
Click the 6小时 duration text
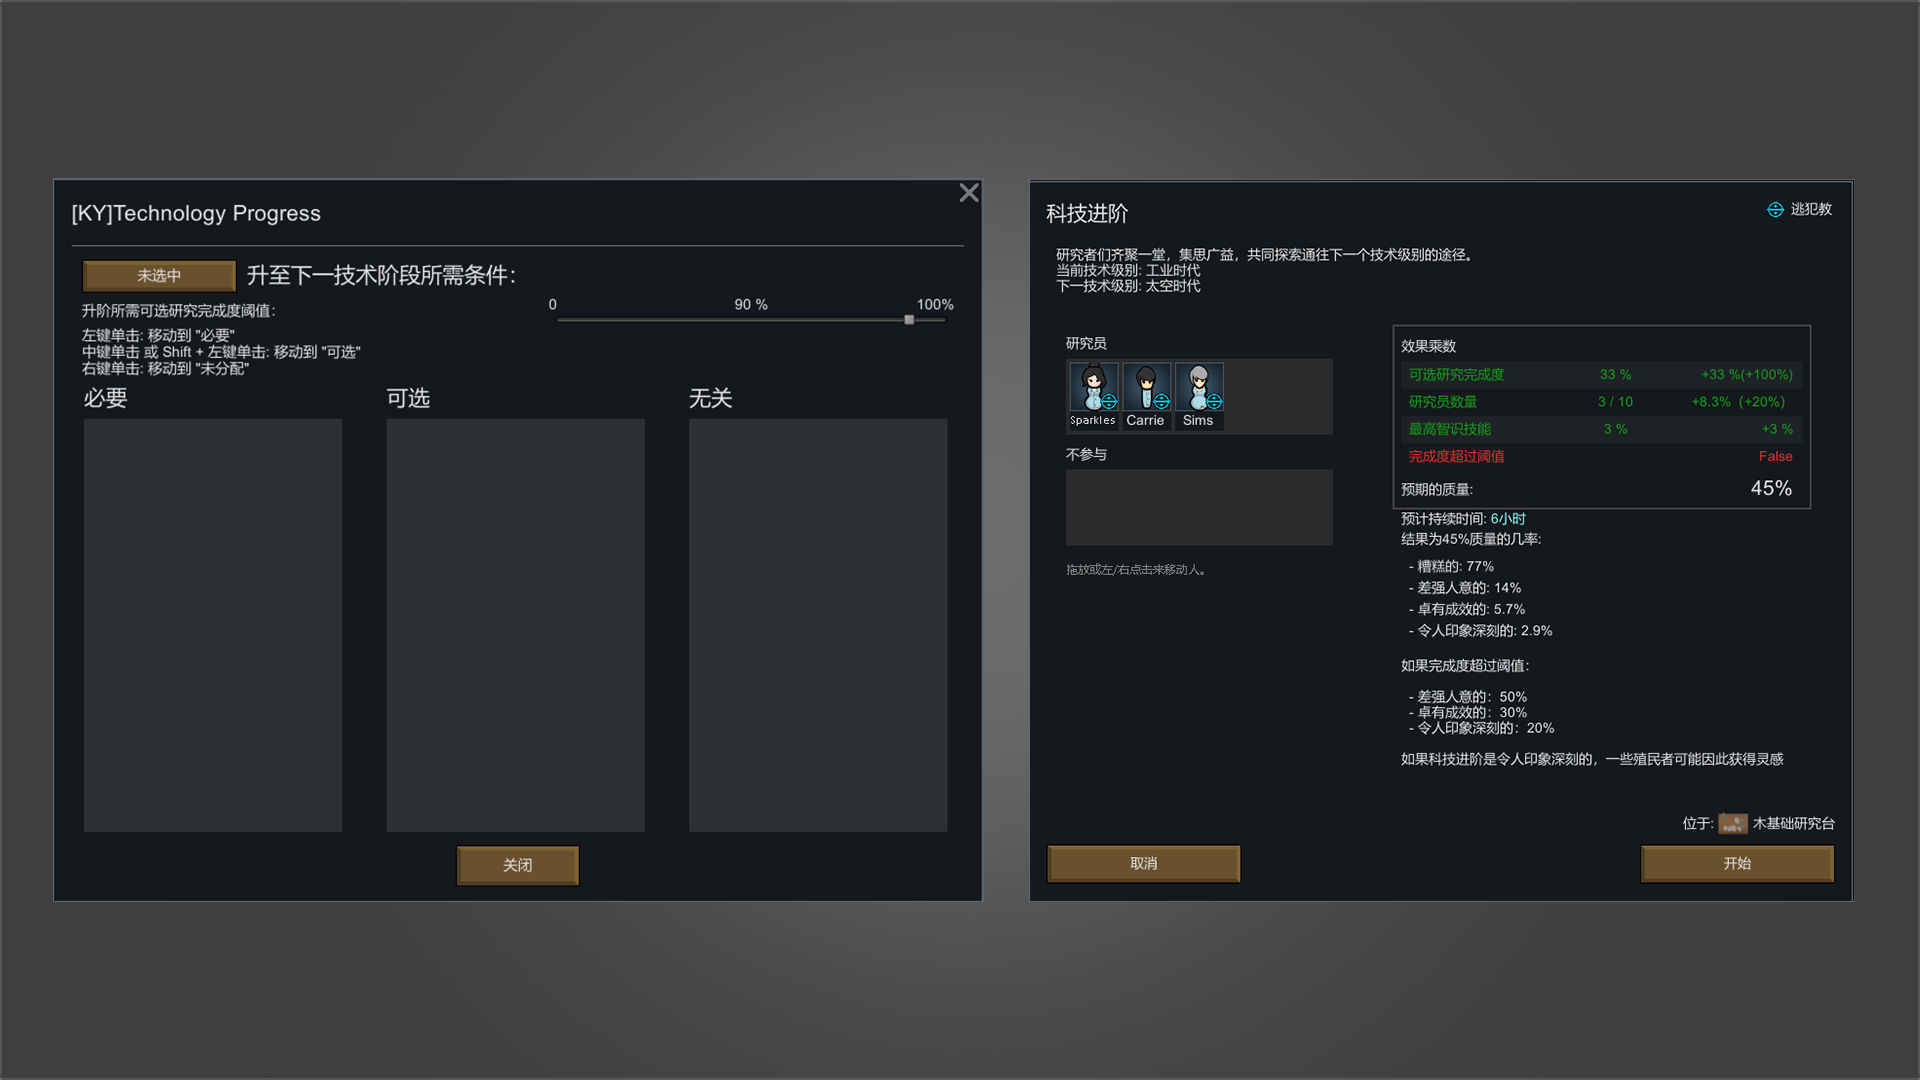(x=1508, y=519)
